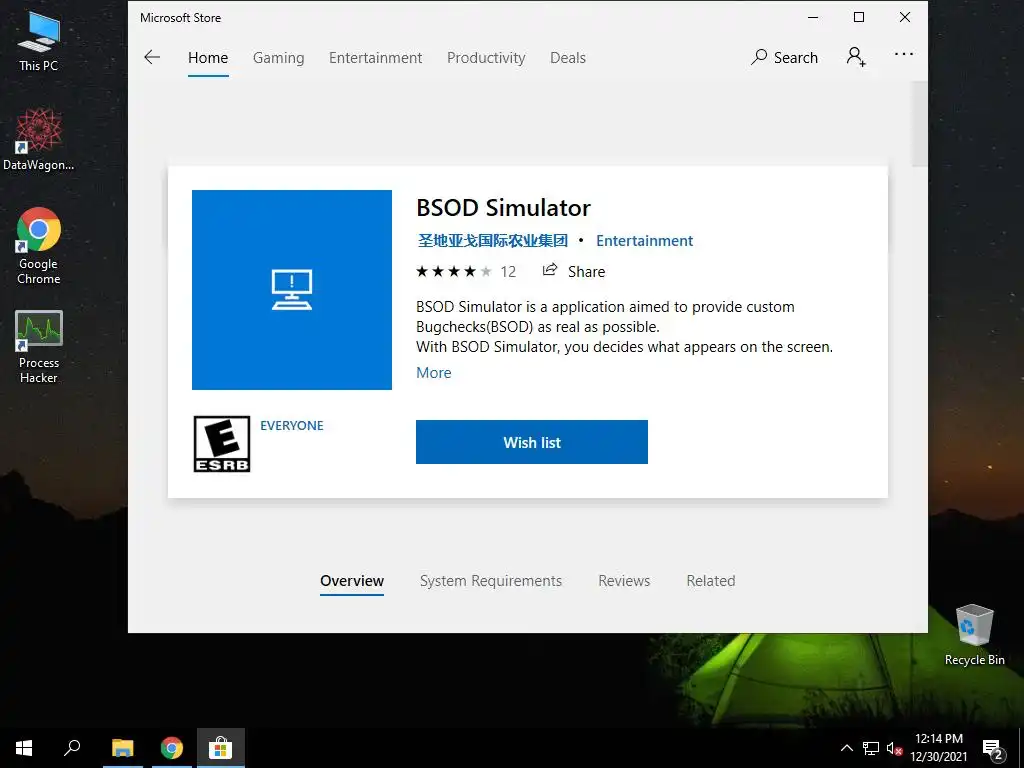The image size is (1024, 768).
Task: Open the EVERYONE rating link
Action: point(292,425)
